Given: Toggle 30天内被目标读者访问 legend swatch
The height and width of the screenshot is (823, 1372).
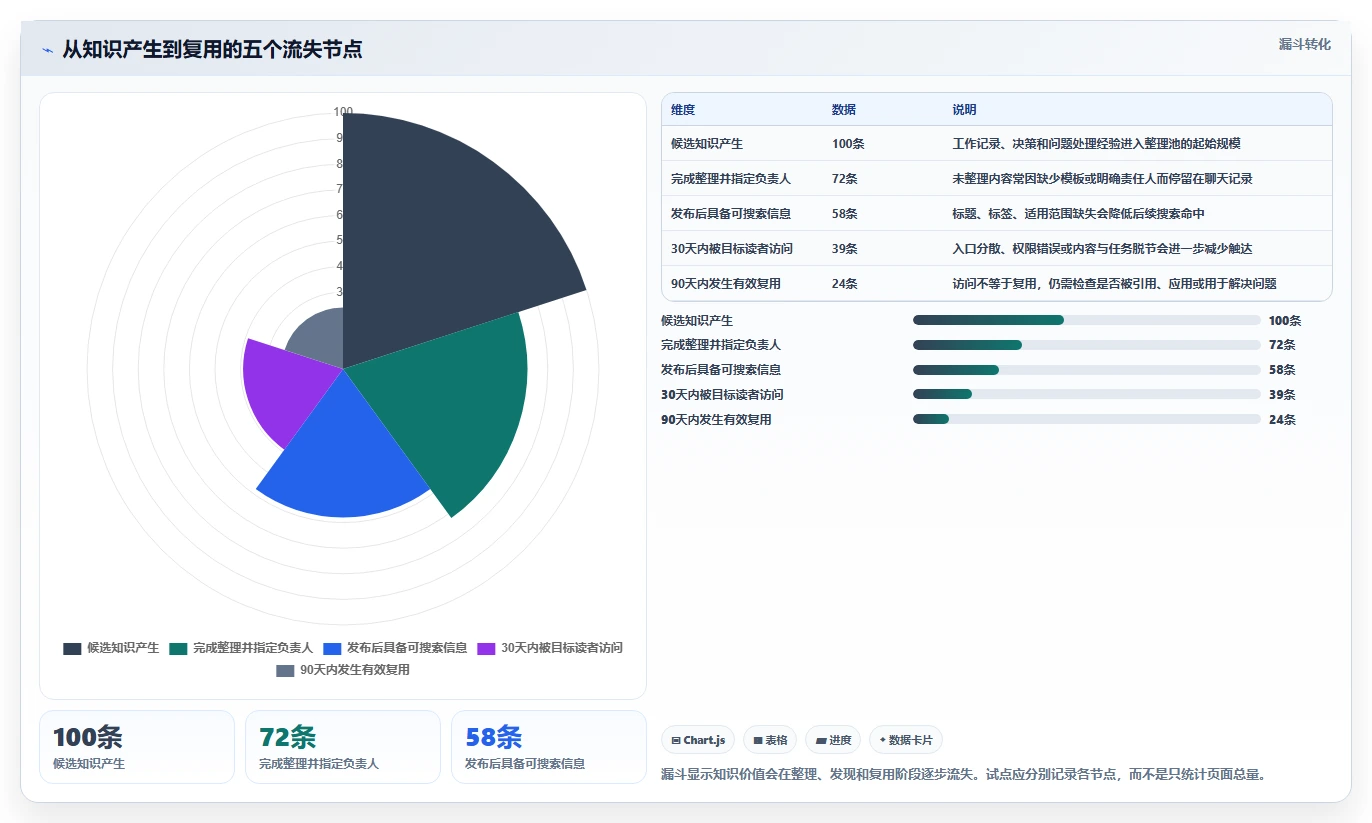Looking at the screenshot, I should pos(486,648).
